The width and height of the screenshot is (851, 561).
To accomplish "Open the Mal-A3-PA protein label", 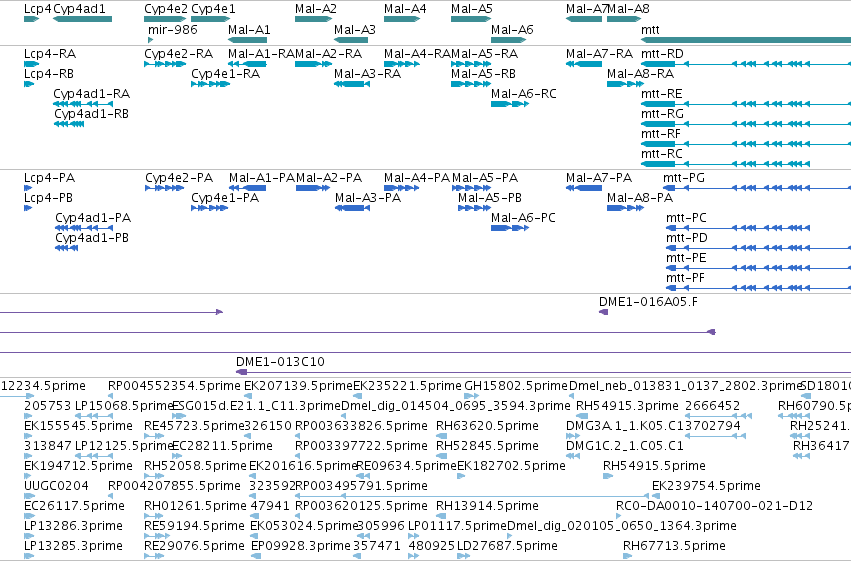I will pos(368,198).
